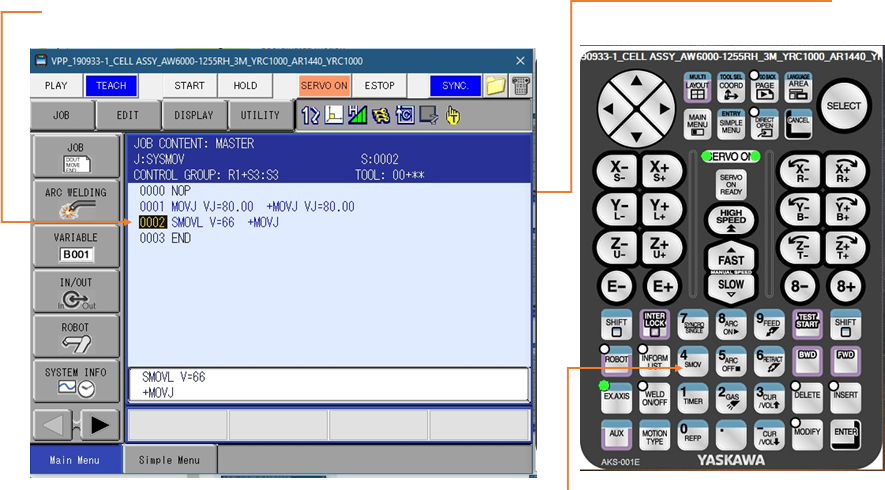The height and width of the screenshot is (490, 885).
Task: Increase manual speed with FAST key
Action: pos(731,257)
